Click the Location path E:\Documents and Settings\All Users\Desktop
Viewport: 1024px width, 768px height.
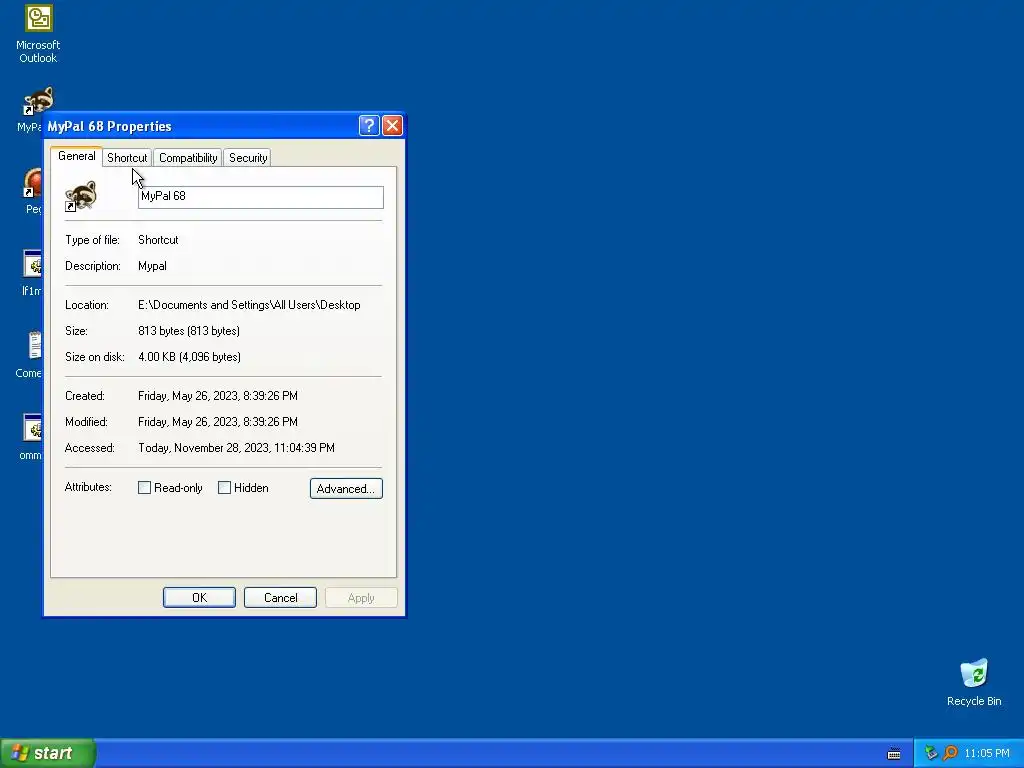[249, 305]
